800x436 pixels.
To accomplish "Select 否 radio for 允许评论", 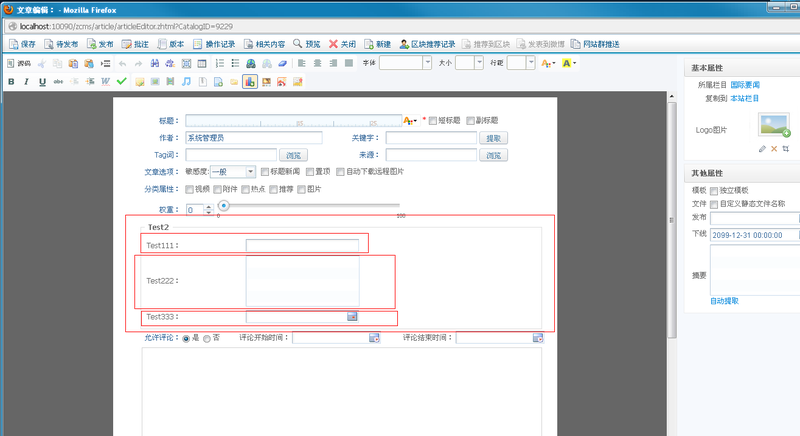I will (x=207, y=339).
